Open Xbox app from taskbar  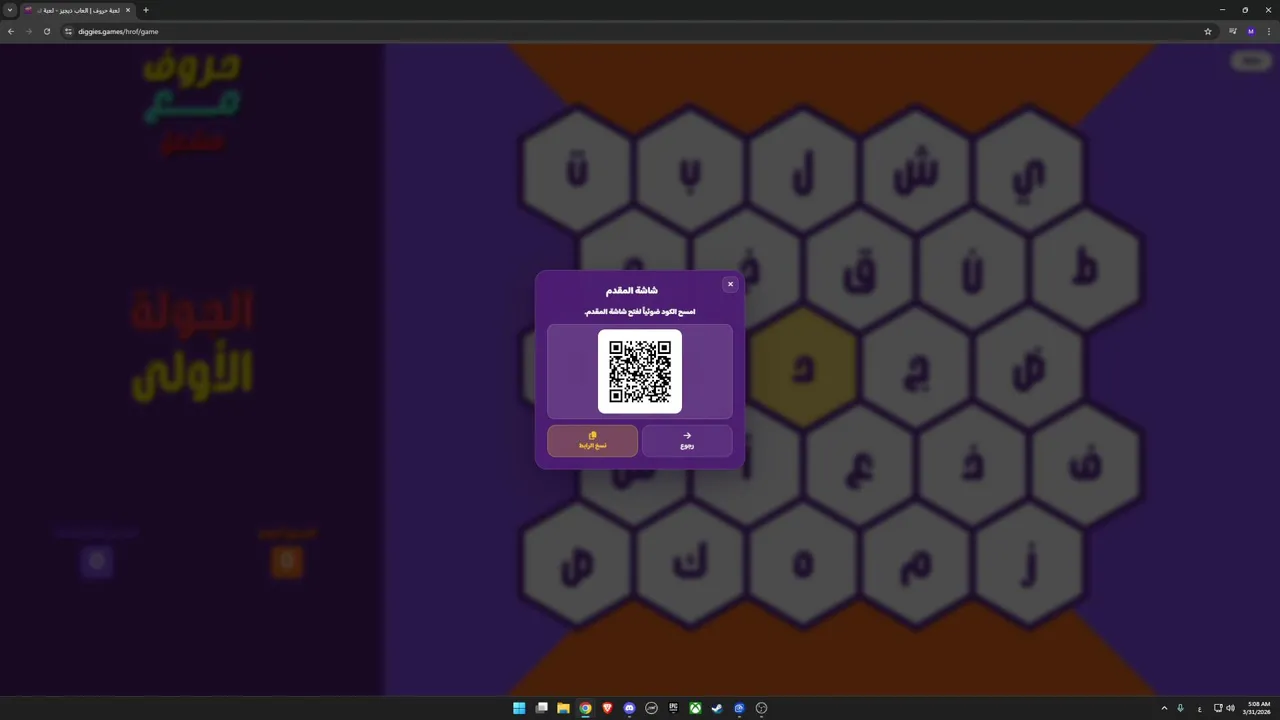[695, 708]
